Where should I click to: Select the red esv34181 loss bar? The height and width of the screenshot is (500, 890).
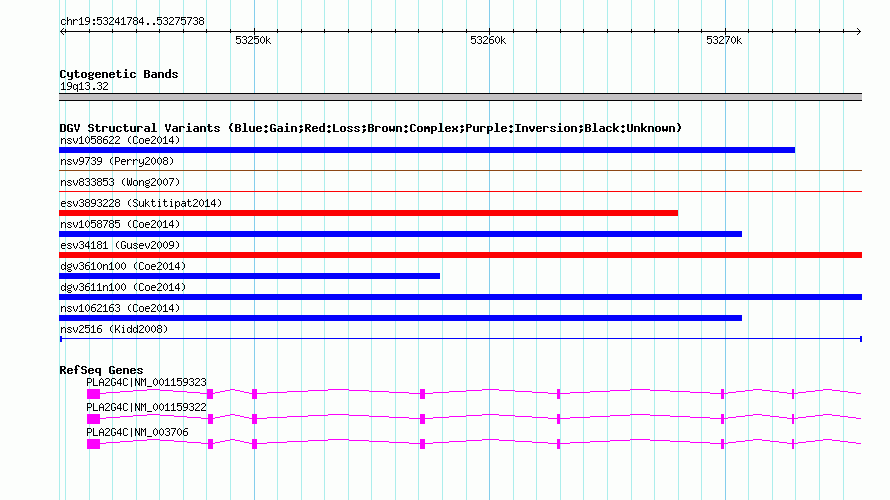(x=460, y=255)
